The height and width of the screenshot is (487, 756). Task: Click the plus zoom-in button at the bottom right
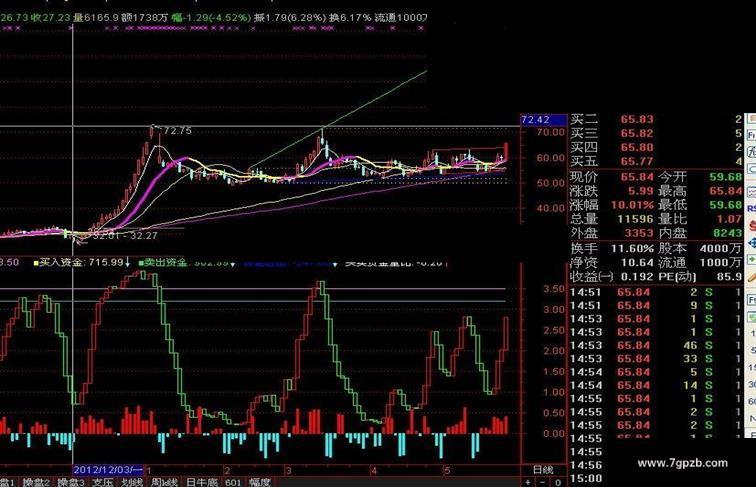coord(528,482)
